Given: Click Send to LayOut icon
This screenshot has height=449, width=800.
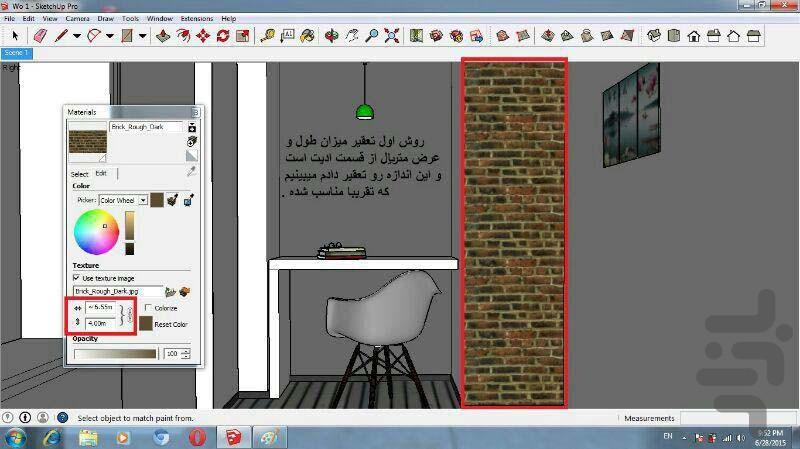Looking at the screenshot, I should tap(477, 36).
